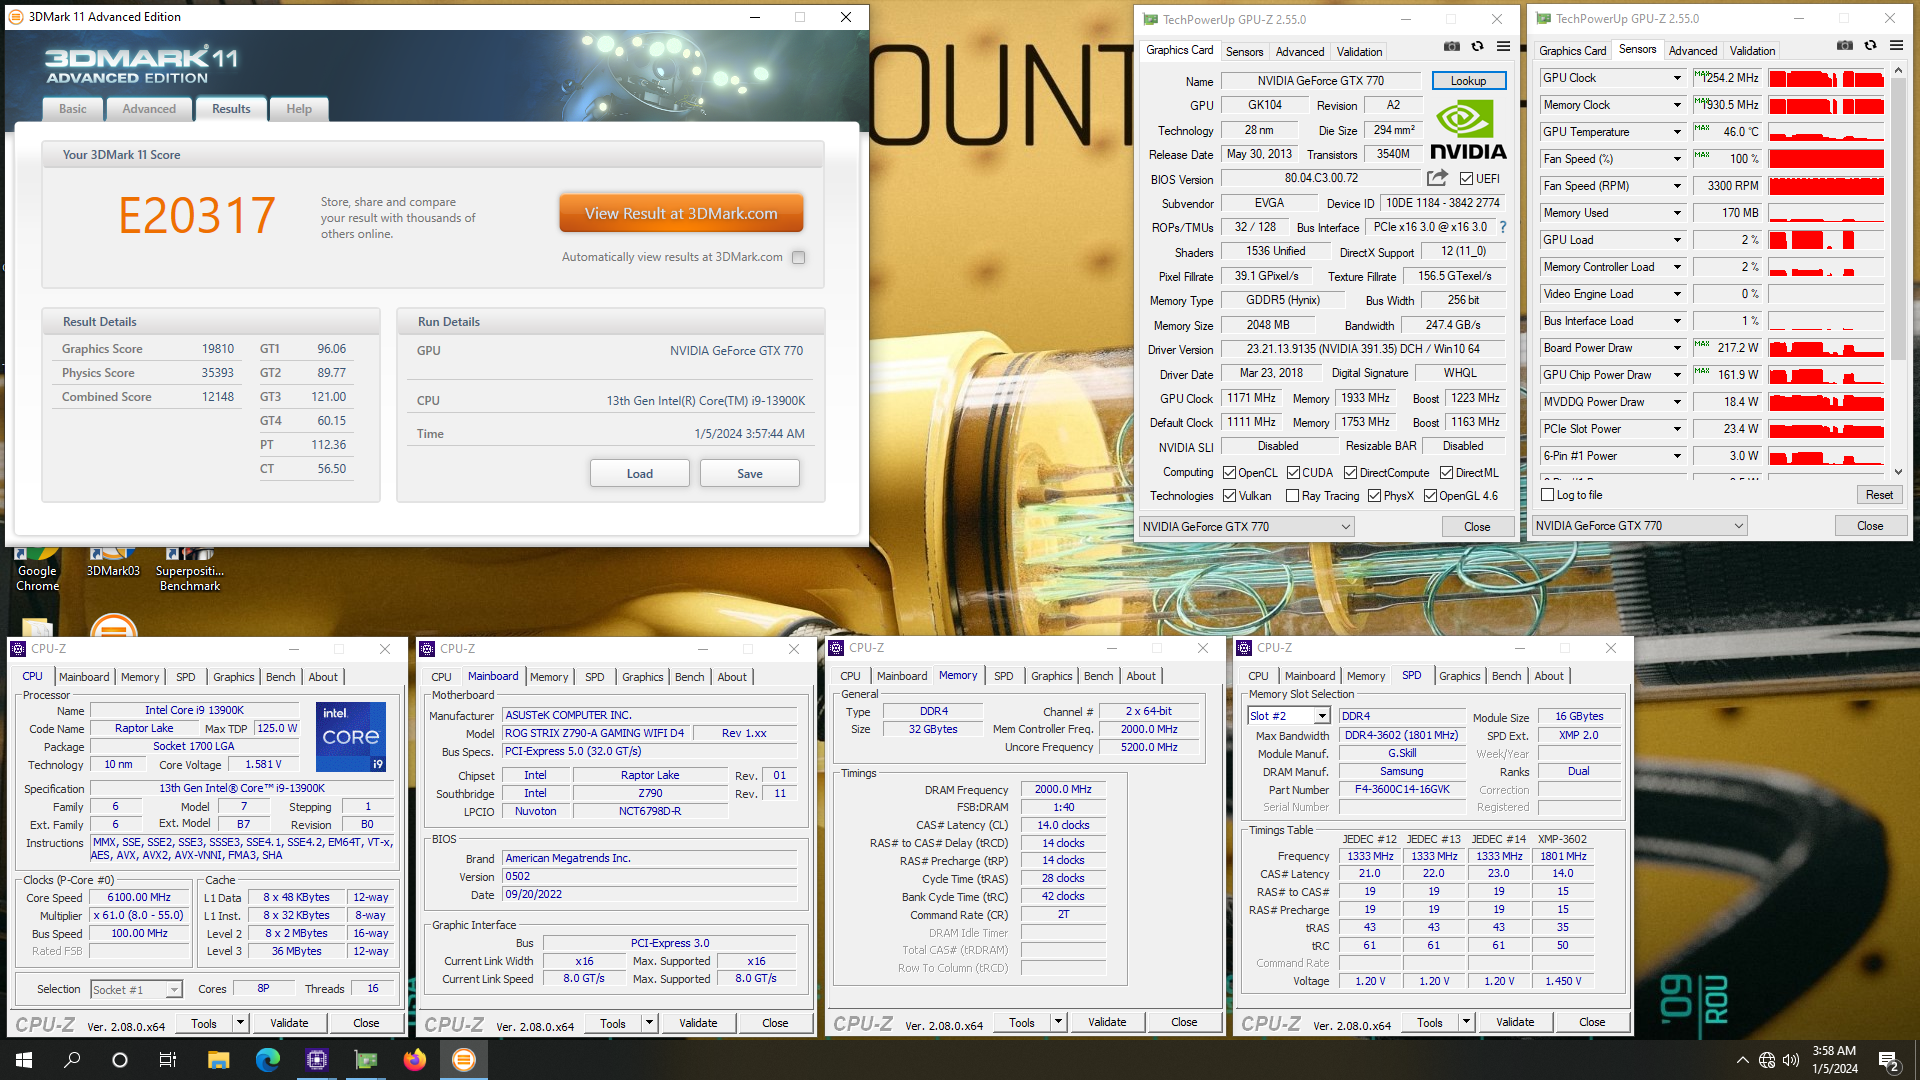Screen dimensions: 1920x1080
Task: Toggle the OpenCL checkbox
Action: [x=1229, y=473]
